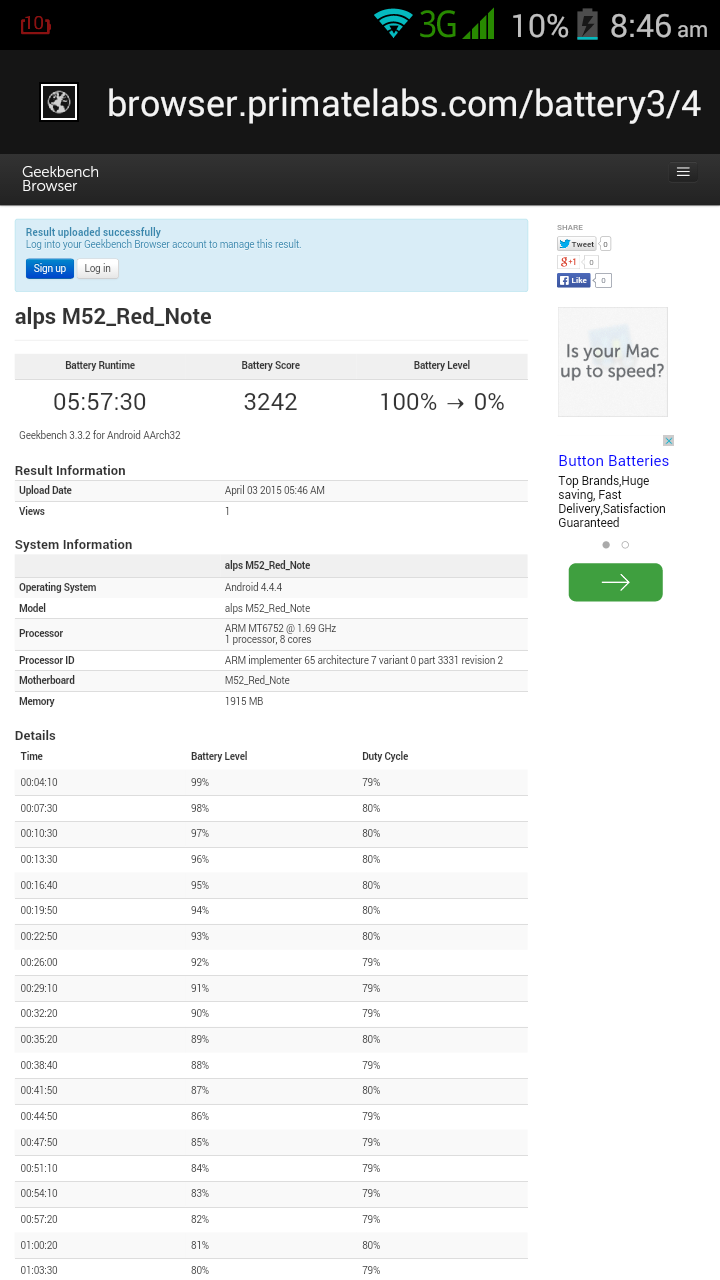
Task: Tap the red notification icon in status bar
Action: click(35, 24)
